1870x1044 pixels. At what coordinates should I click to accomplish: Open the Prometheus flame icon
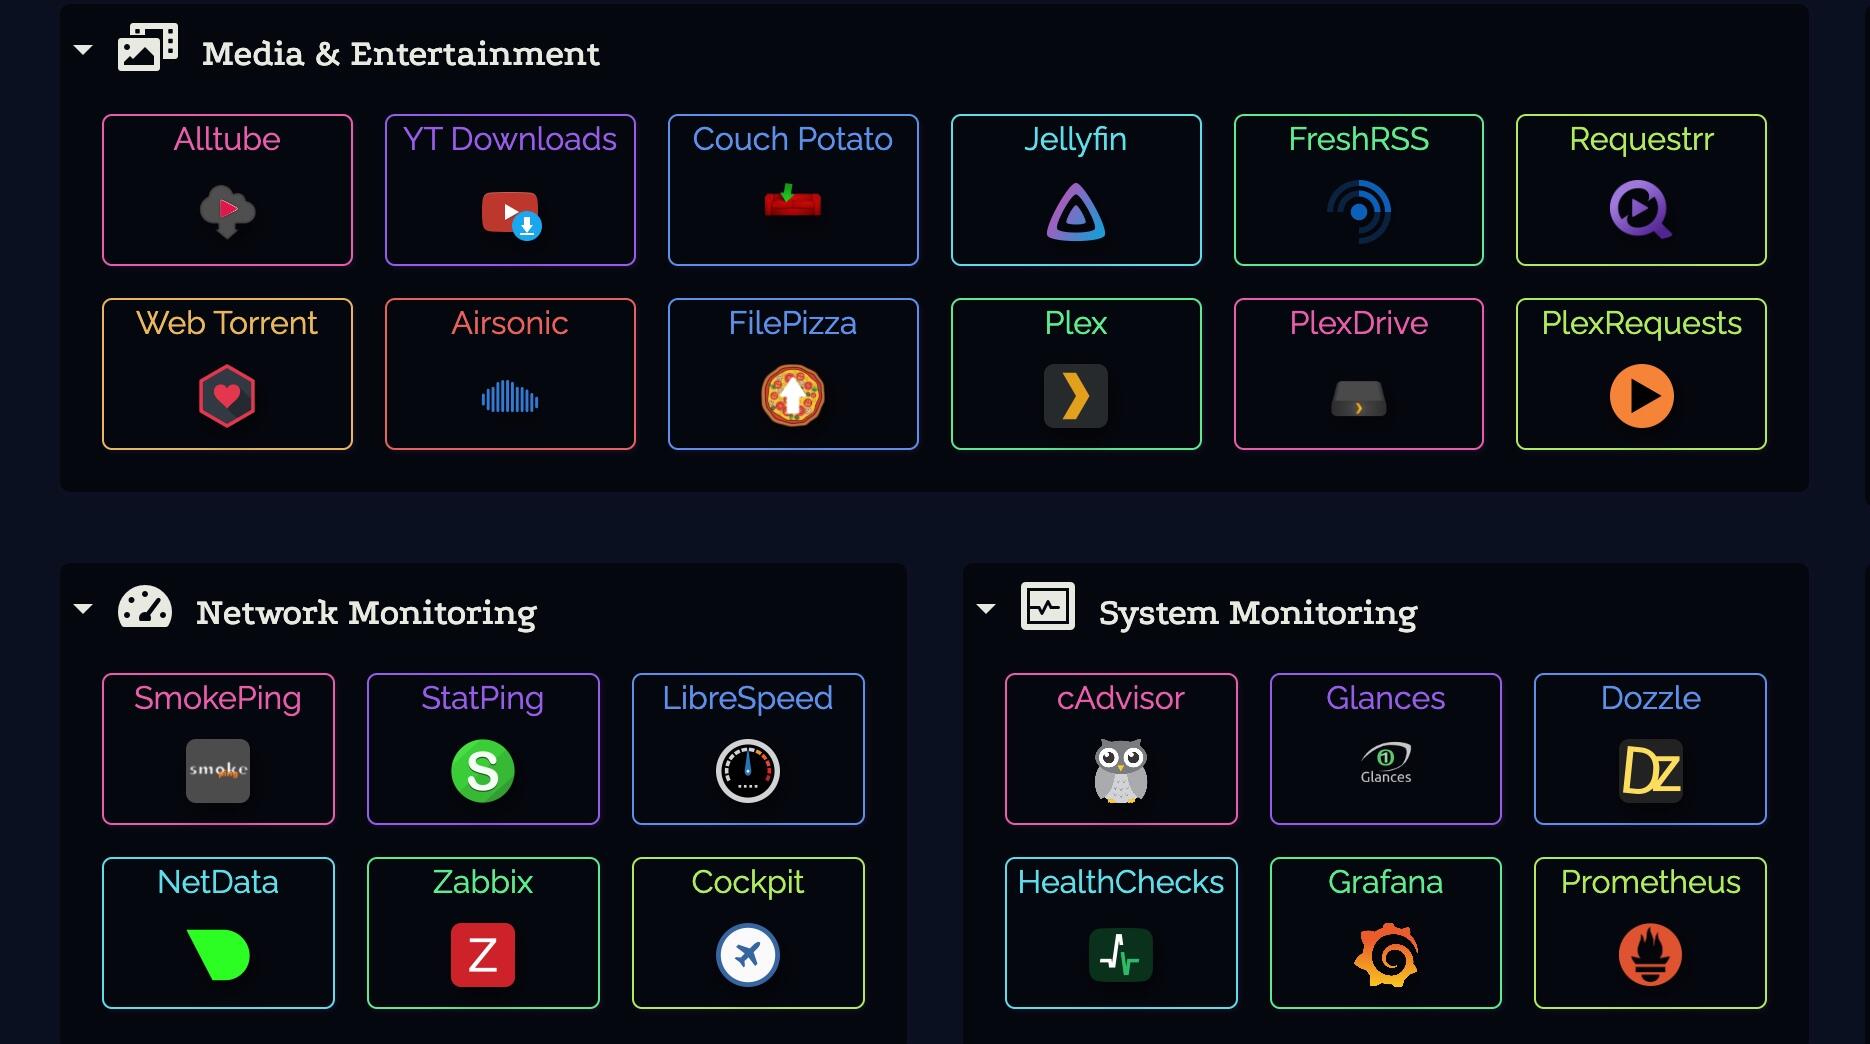point(1650,955)
